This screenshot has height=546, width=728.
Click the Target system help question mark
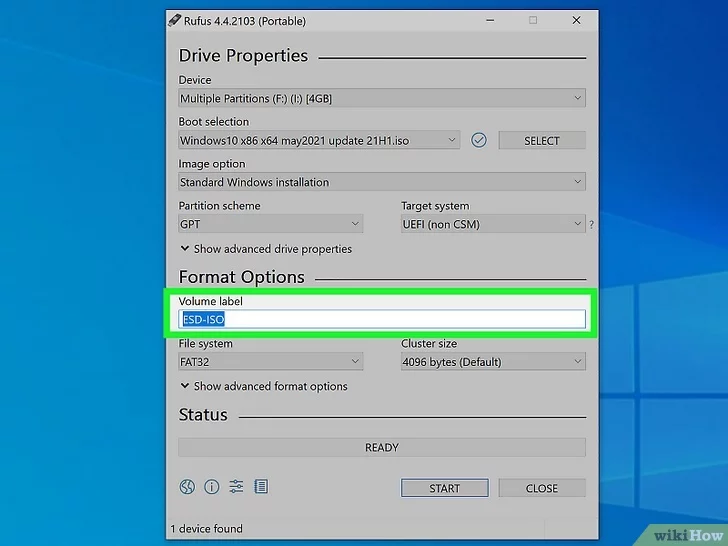tap(591, 225)
